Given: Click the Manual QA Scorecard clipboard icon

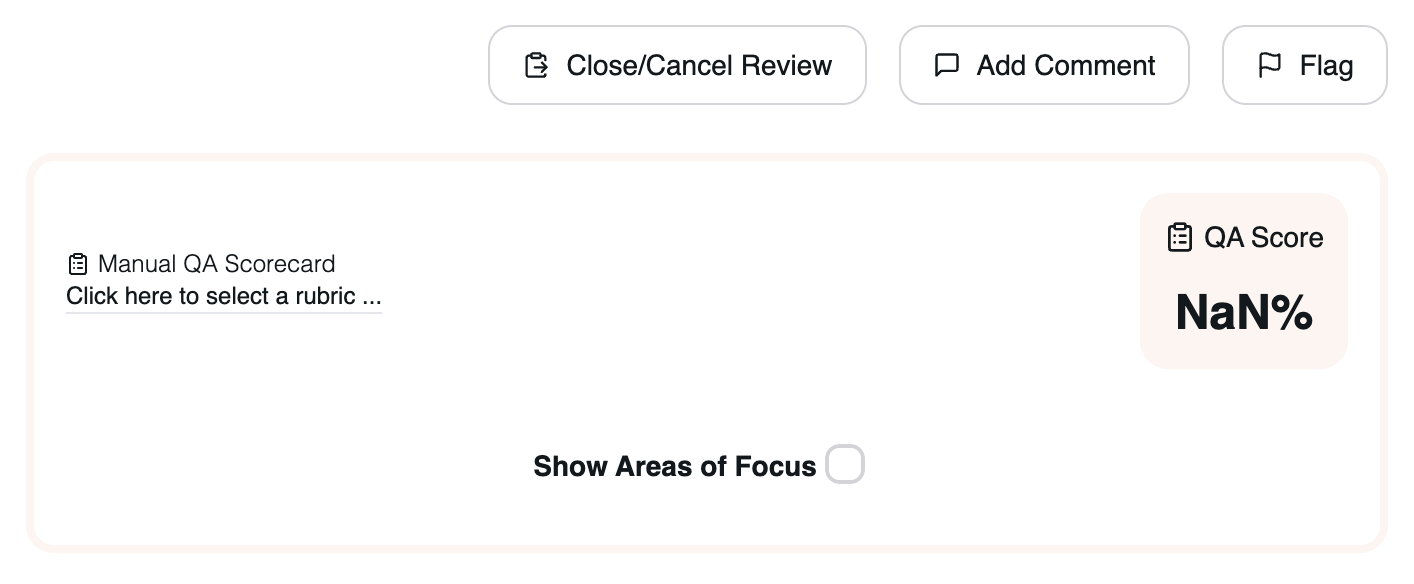Looking at the screenshot, I should 78,264.
